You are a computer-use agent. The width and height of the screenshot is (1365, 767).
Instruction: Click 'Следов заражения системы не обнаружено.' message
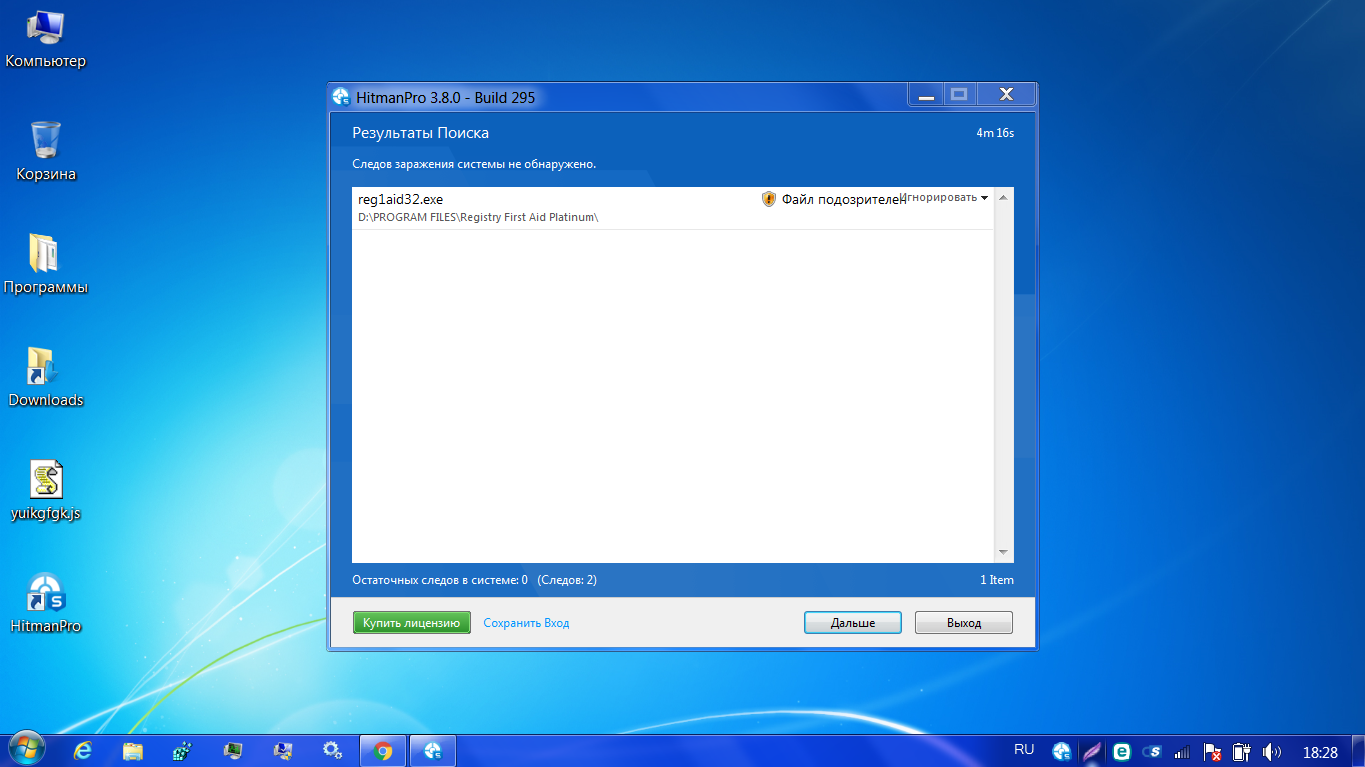(474, 163)
